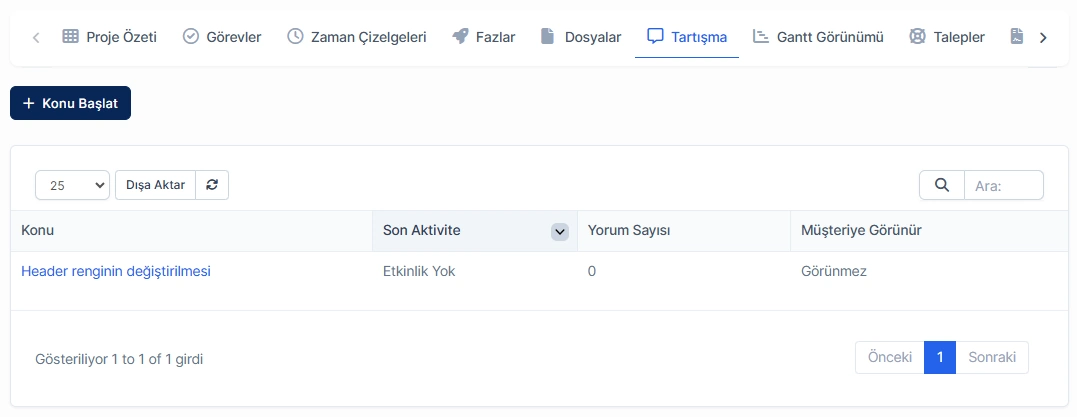
Task: Go to the Görevler tab
Action: (222, 37)
